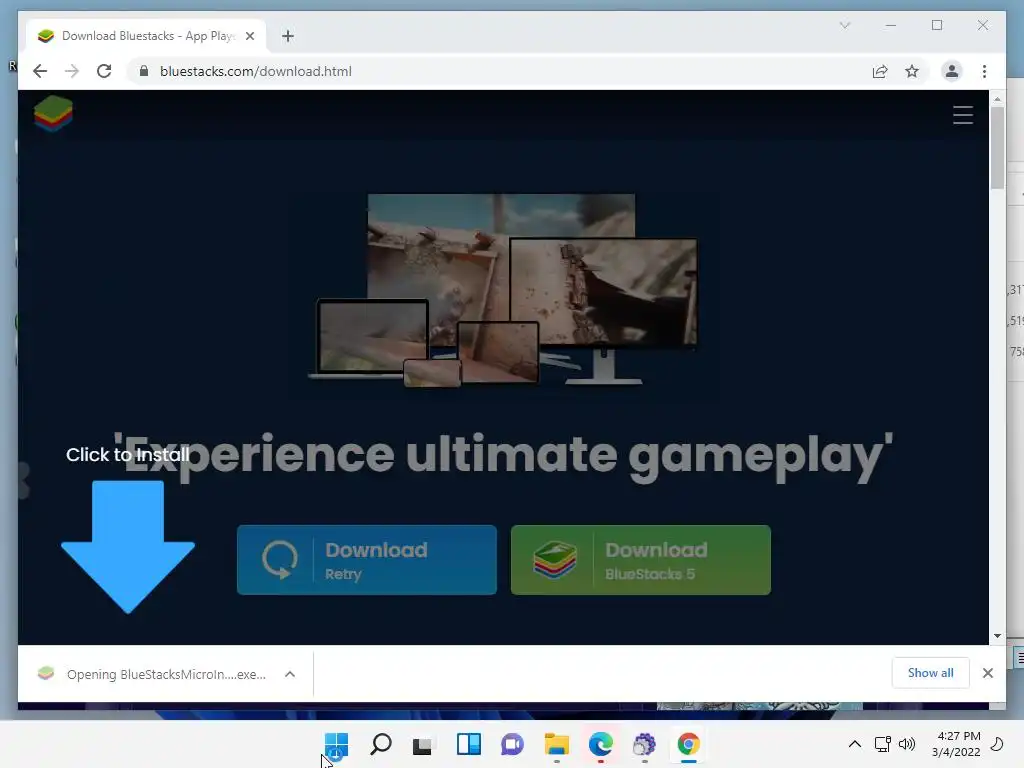
Task: Open the tab search chevron in title bar
Action: coord(844,25)
